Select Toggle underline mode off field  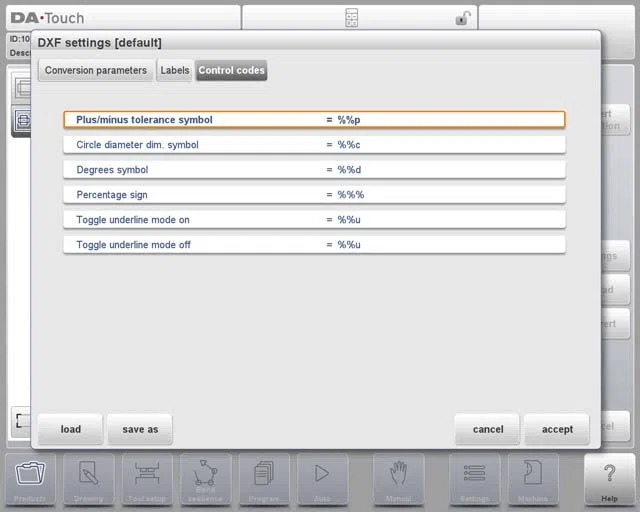pyautogui.click(x=314, y=245)
